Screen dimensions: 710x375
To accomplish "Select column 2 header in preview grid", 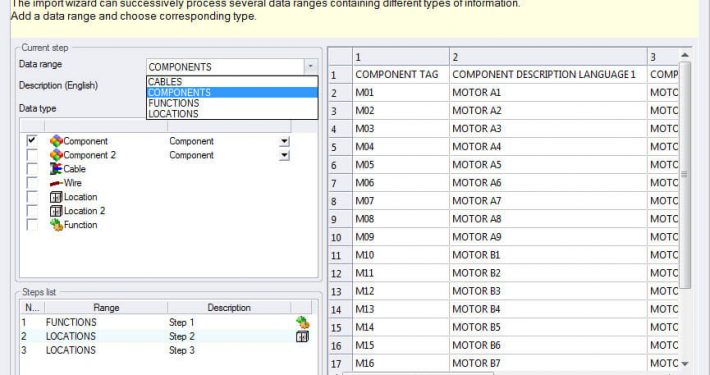I will (548, 57).
